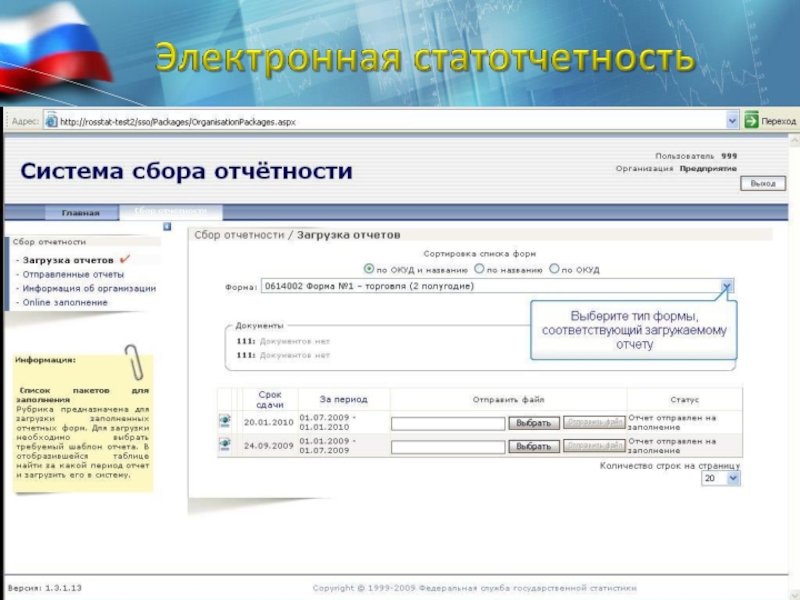The image size is (800, 600).
Task: Click Система сбора отчётности title
Action: (x=186, y=171)
